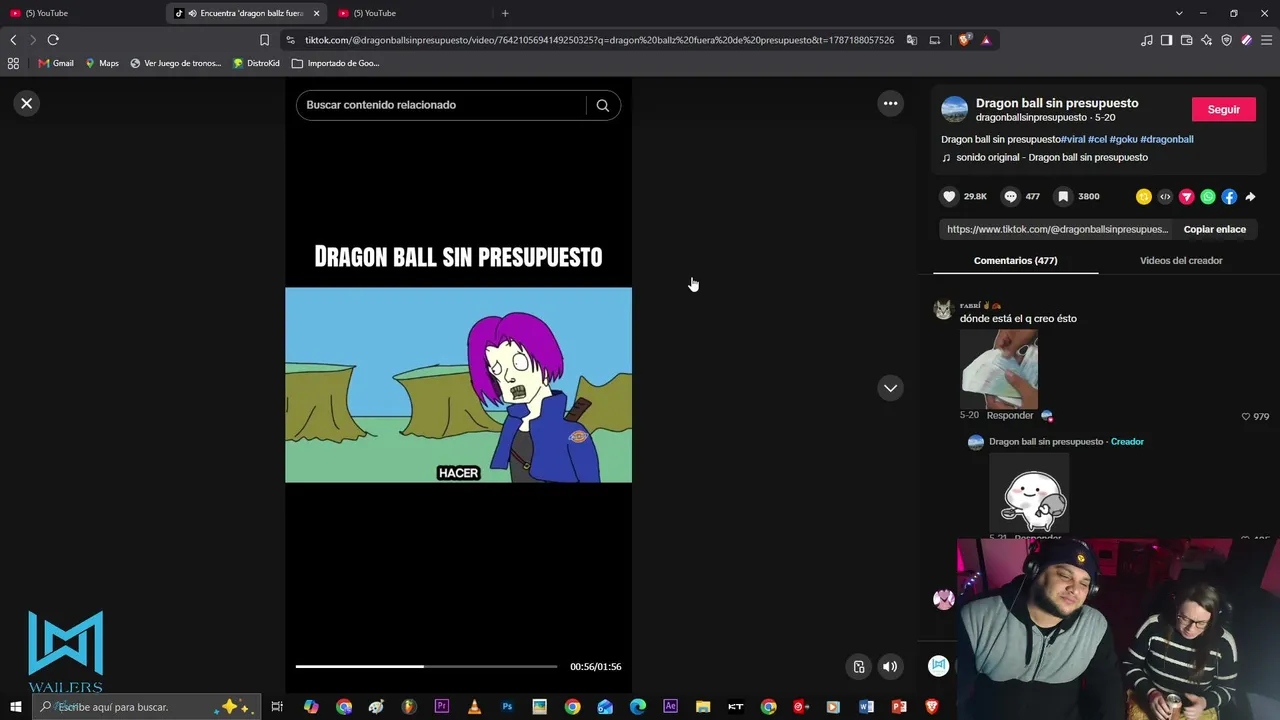Image resolution: width=1280 pixels, height=720 pixels.
Task: Submit the related content search
Action: (602, 105)
